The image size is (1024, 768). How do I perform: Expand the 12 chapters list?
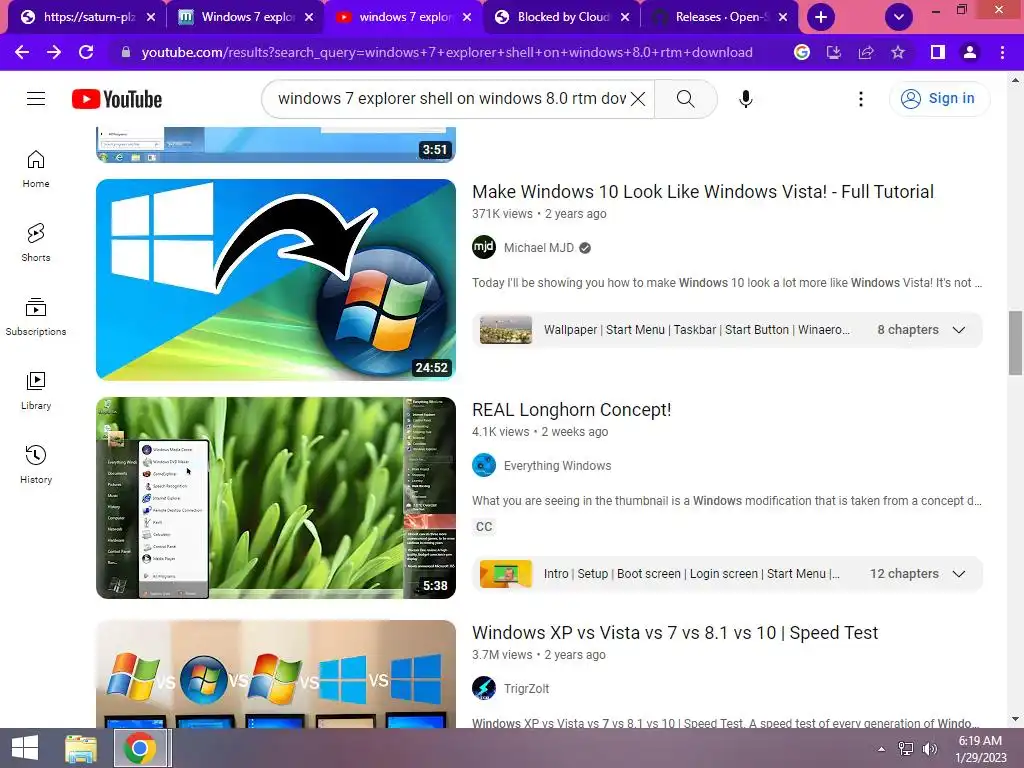point(958,574)
